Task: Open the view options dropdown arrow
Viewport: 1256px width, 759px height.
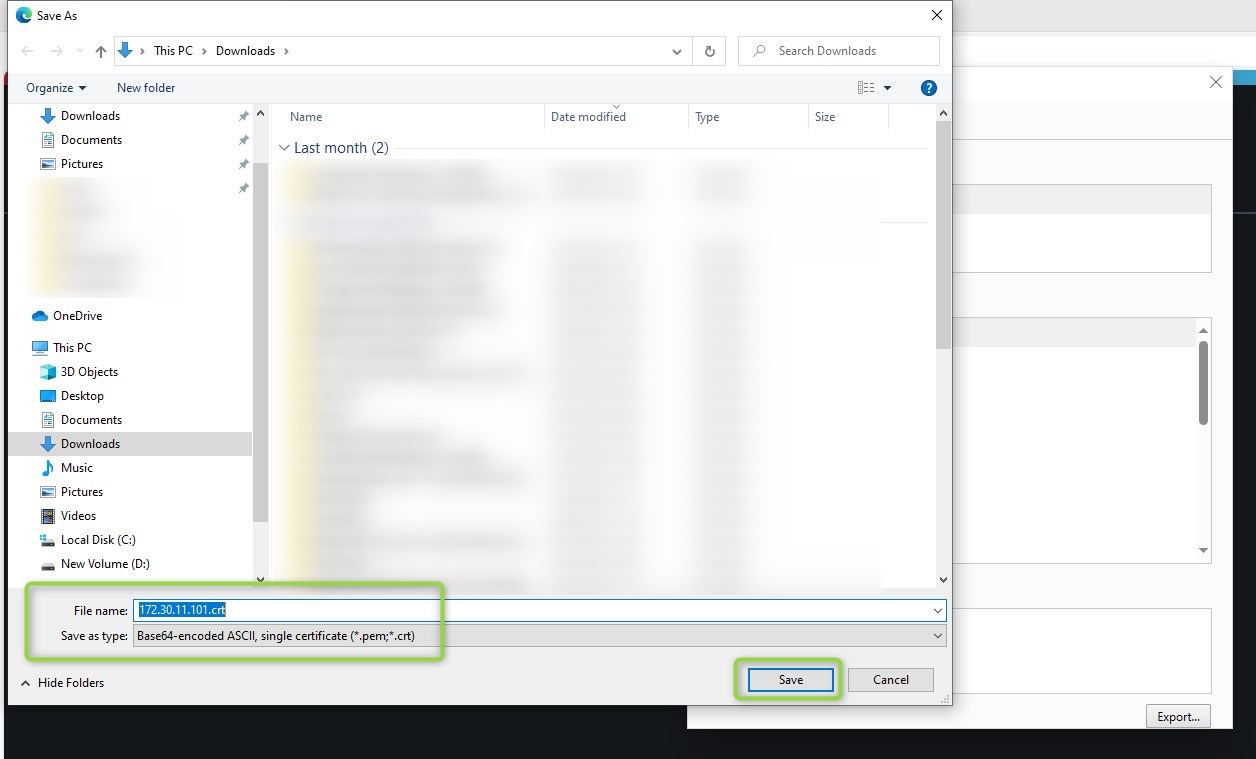Action: pos(887,88)
